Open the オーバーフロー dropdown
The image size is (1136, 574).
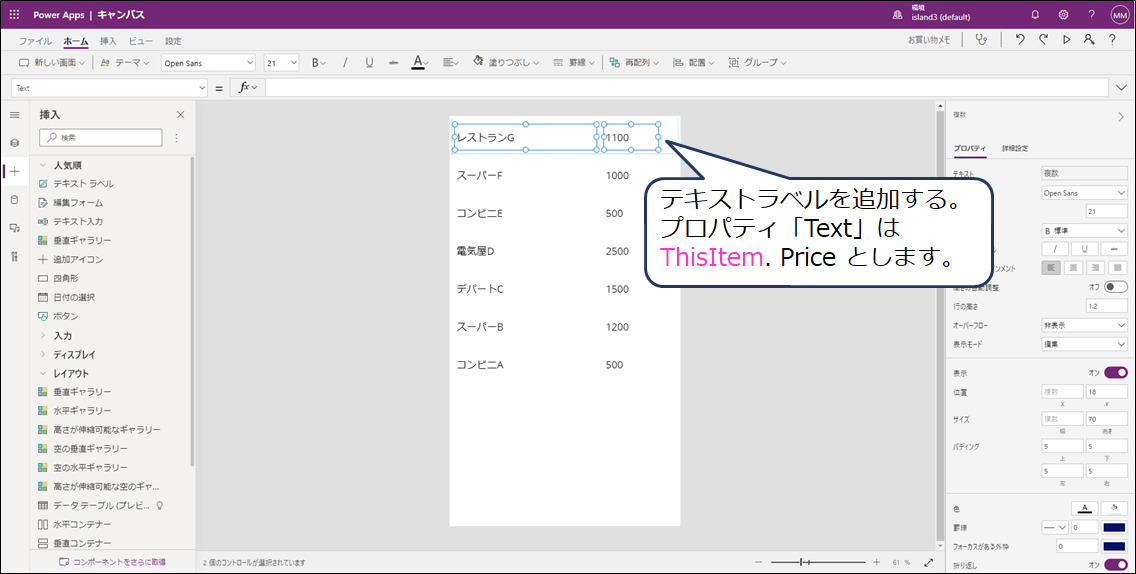tap(1085, 325)
